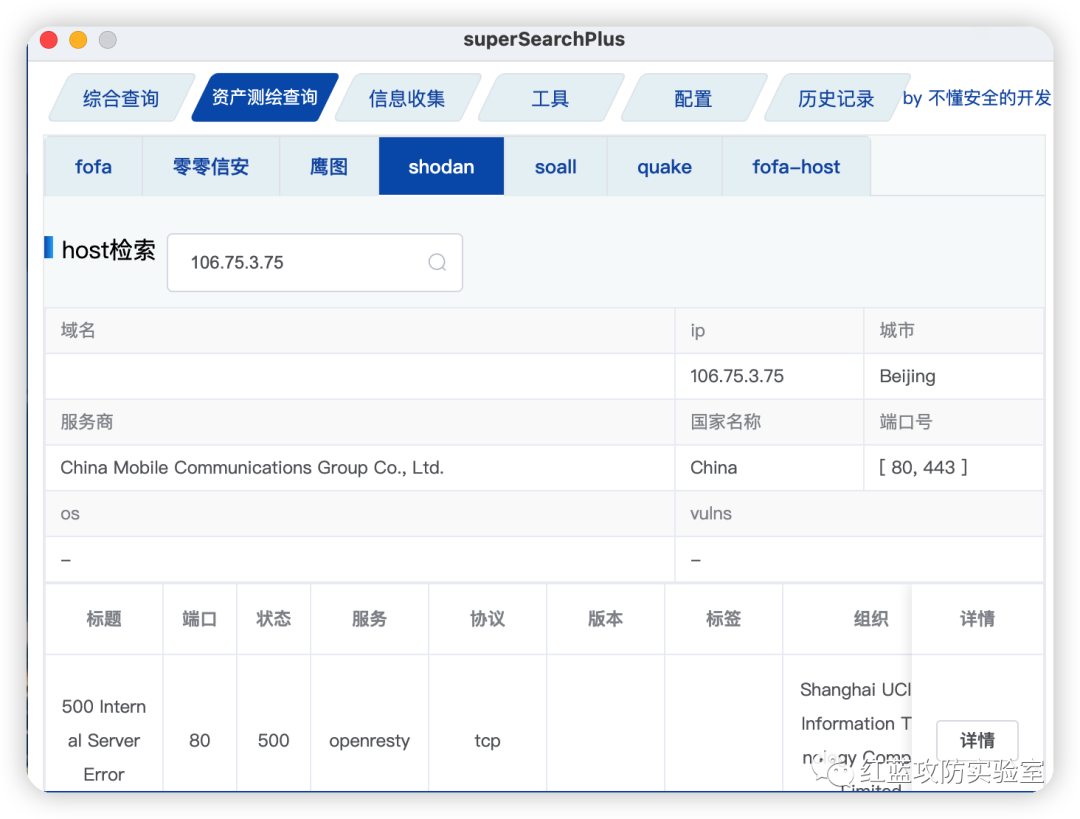Minimize the window using the yellow button
This screenshot has height=819, width=1080.
click(79, 40)
